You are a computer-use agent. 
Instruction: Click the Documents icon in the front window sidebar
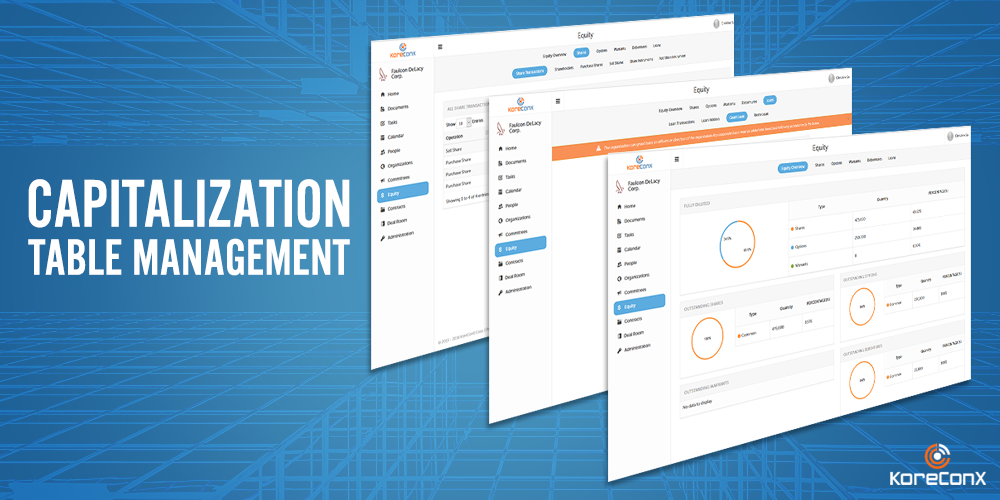tap(618, 221)
